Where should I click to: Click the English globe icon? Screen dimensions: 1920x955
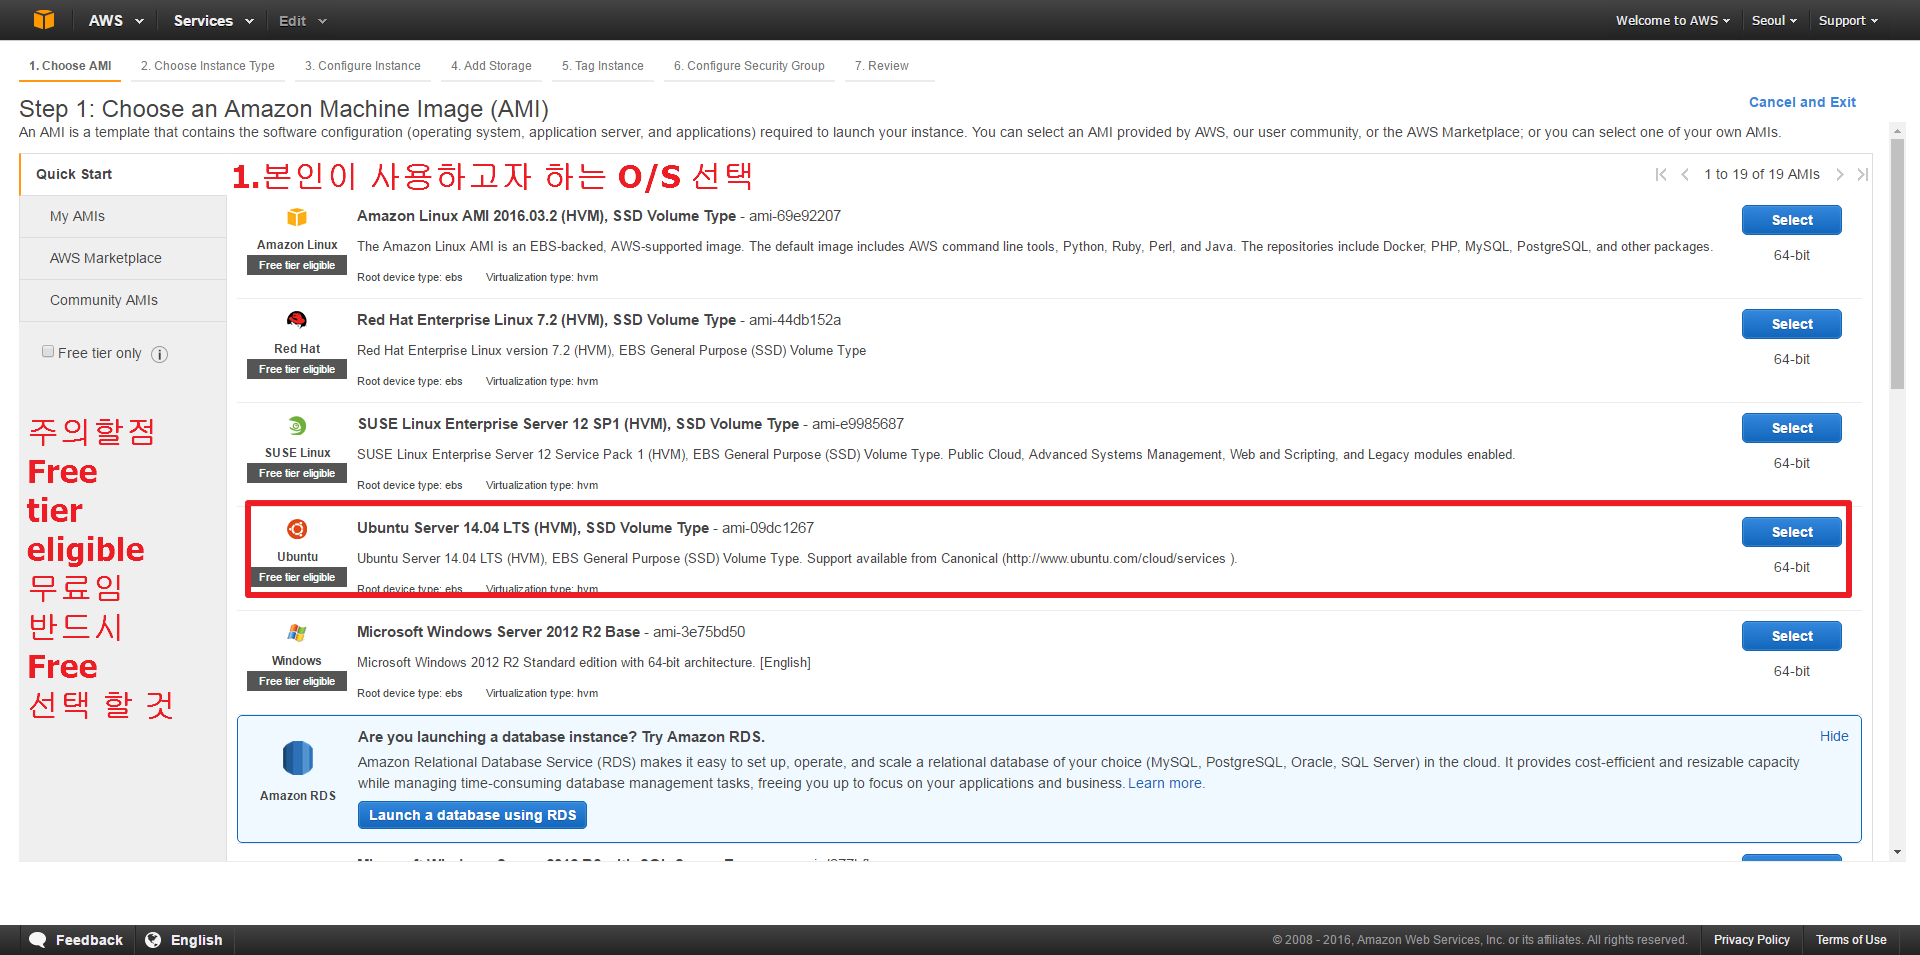(153, 940)
